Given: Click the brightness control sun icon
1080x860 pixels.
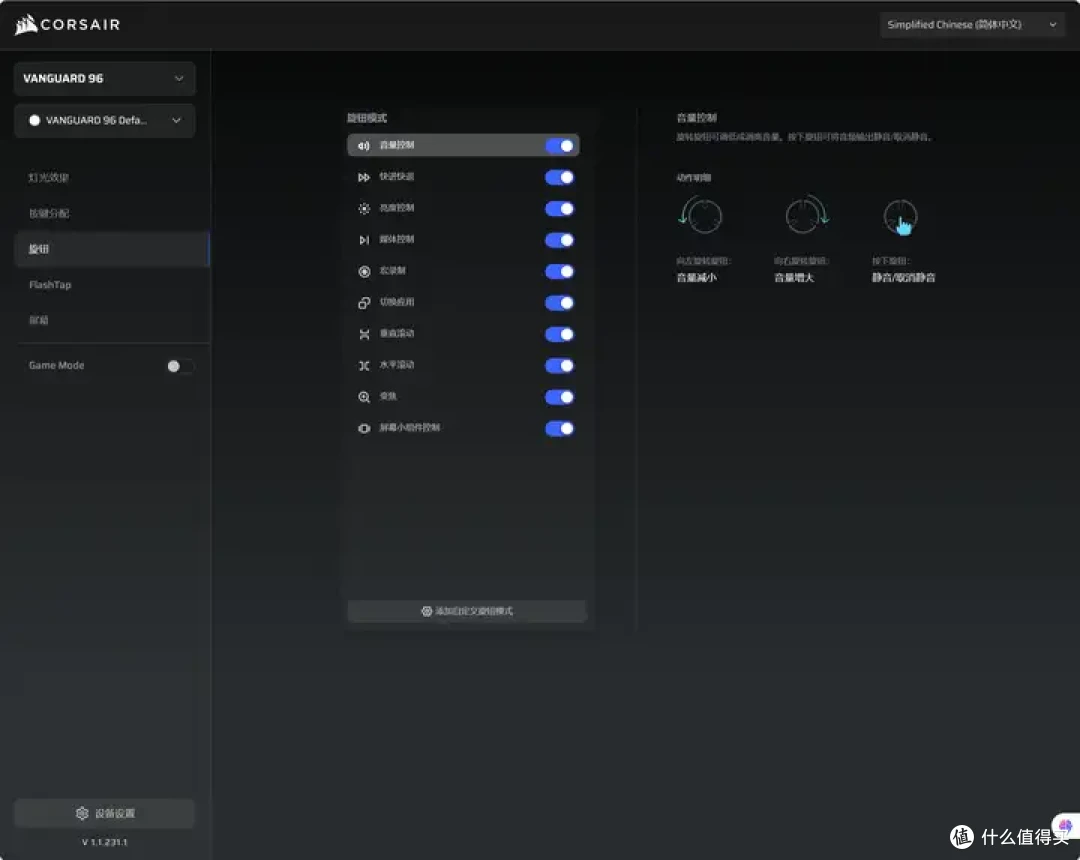Looking at the screenshot, I should tap(364, 209).
